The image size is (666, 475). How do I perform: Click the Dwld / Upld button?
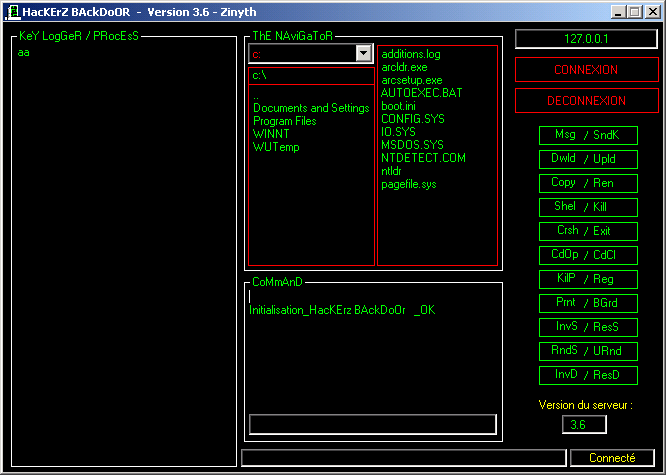point(587,159)
